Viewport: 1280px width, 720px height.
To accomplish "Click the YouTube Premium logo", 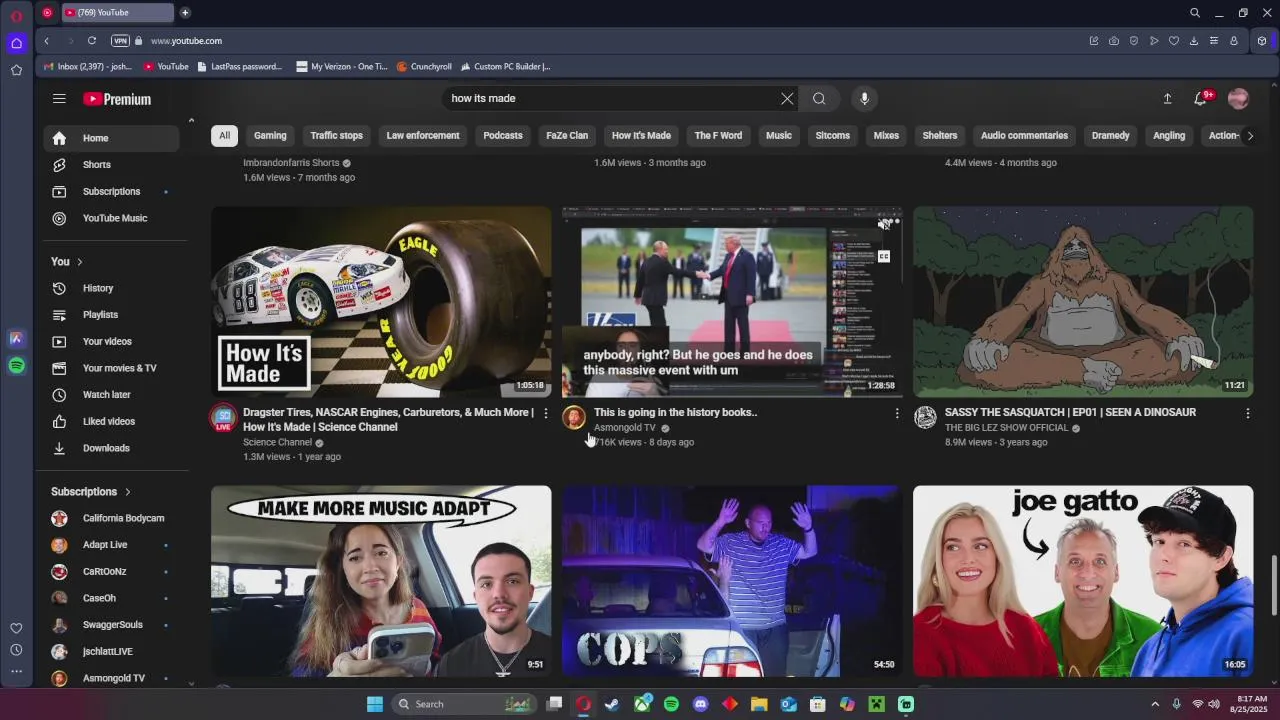I will click(x=117, y=99).
